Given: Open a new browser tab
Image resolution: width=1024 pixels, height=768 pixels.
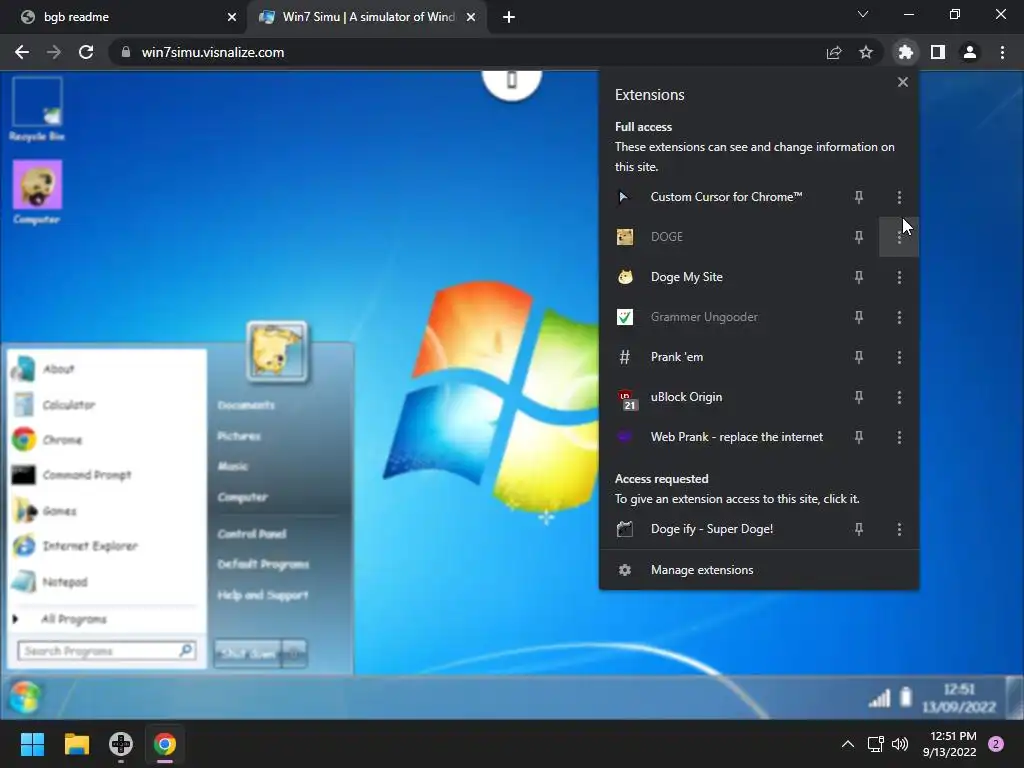Looking at the screenshot, I should tap(509, 17).
